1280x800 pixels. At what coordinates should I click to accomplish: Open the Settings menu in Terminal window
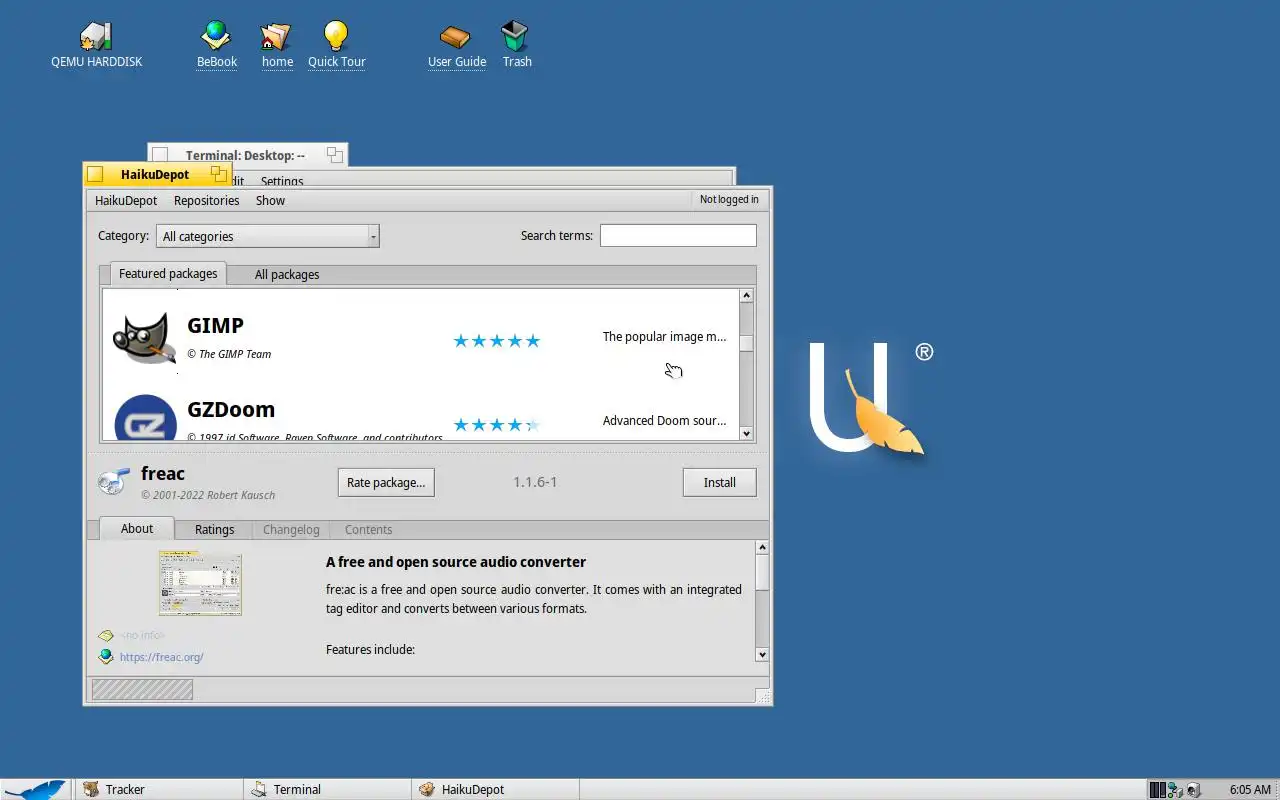[282, 181]
